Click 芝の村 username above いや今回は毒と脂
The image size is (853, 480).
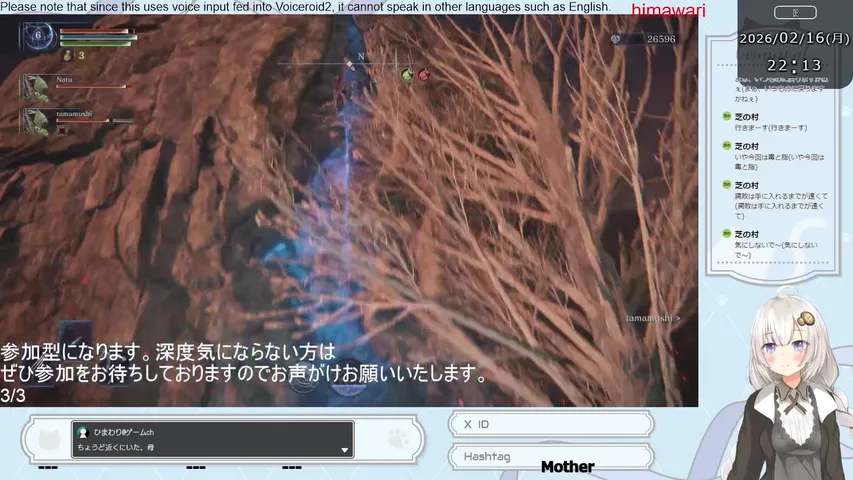point(746,146)
